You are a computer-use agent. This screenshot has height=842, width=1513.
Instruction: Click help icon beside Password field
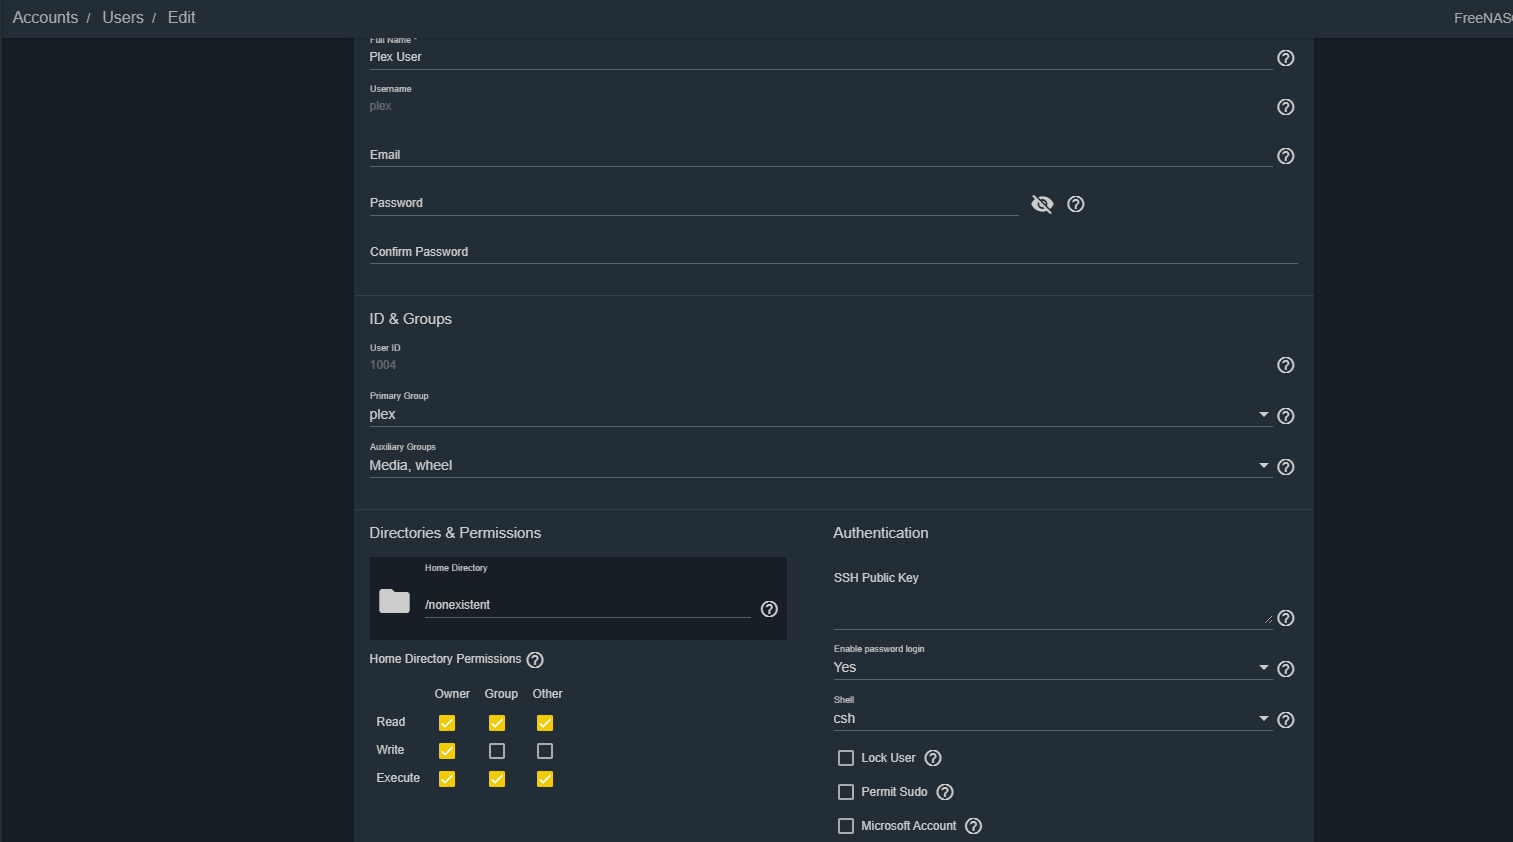(1076, 204)
